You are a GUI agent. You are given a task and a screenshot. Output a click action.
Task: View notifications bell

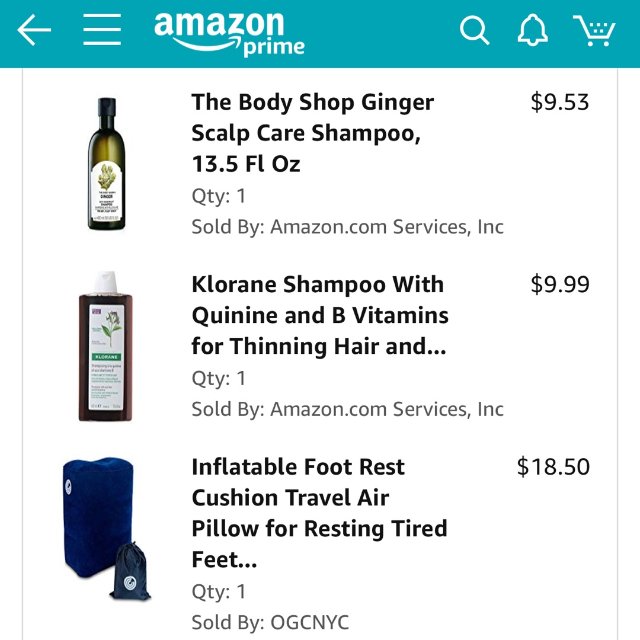532,31
